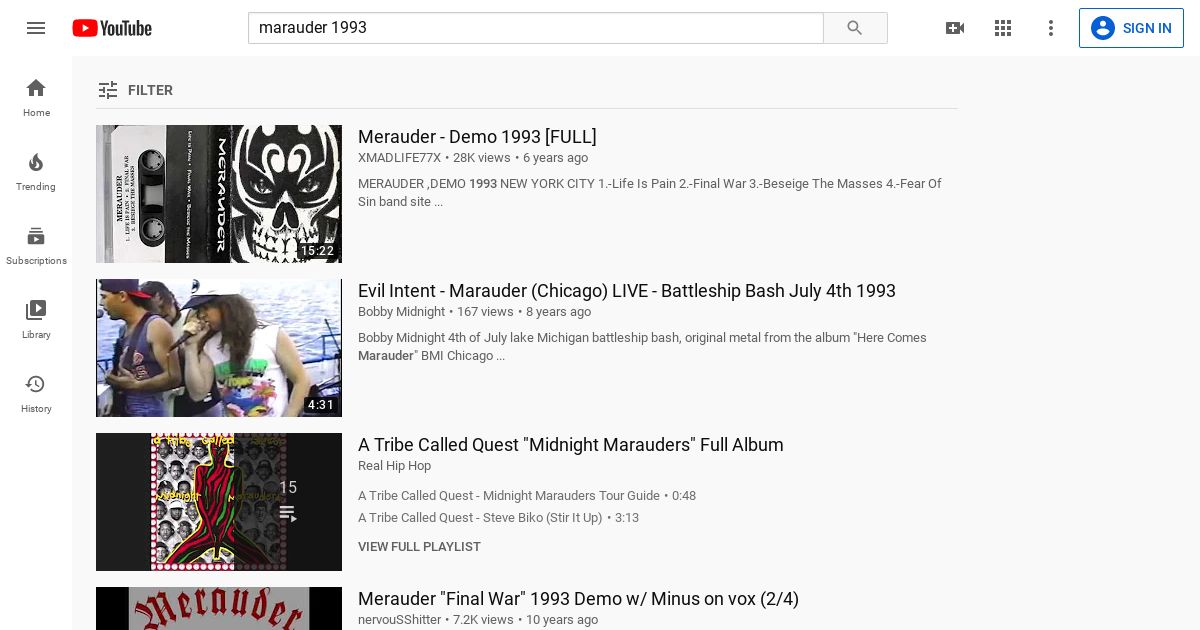
Task: Click the 'Bobby Midnight 4th of July' description
Action: 642,347
